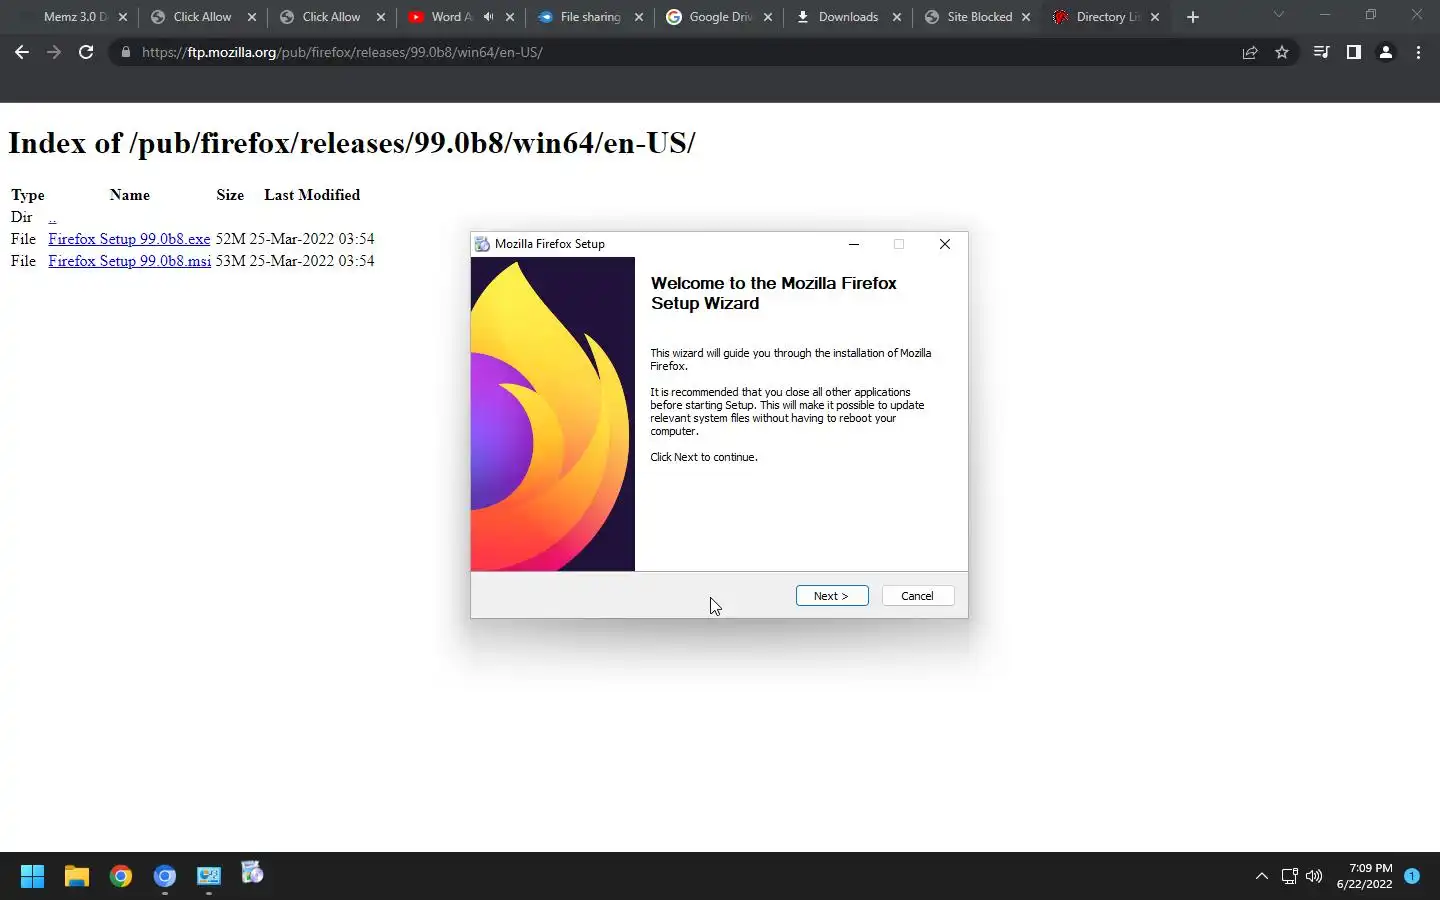
Task: Switch to Google Drive tab
Action: [x=719, y=17]
